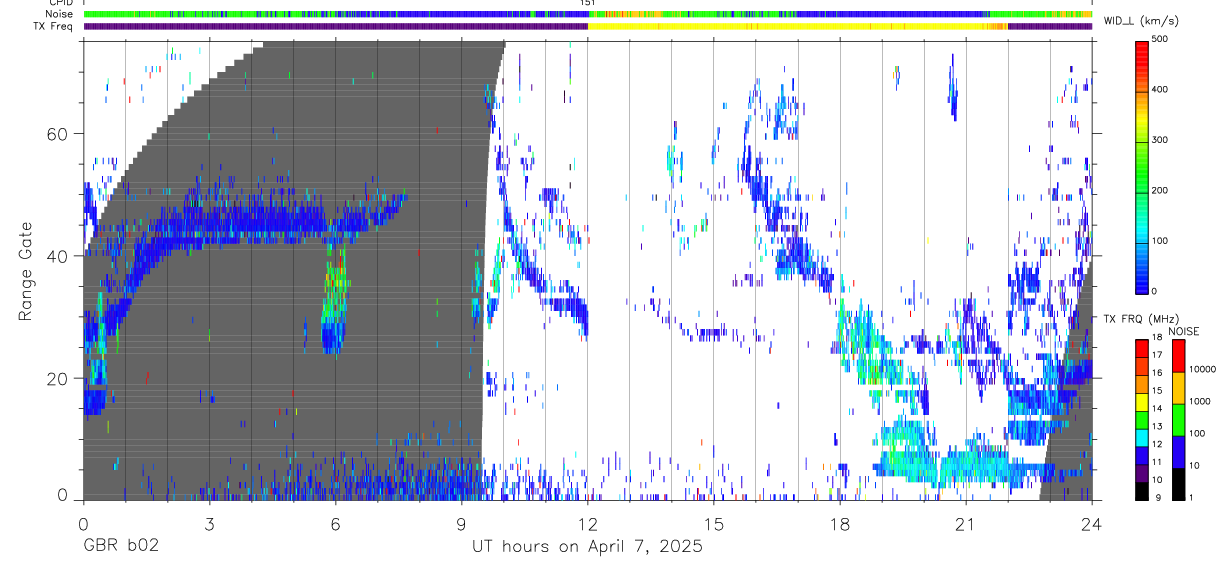Click the 10000 value on noise scale
Viewport: 1228px width, 567px height.
coord(1204,369)
